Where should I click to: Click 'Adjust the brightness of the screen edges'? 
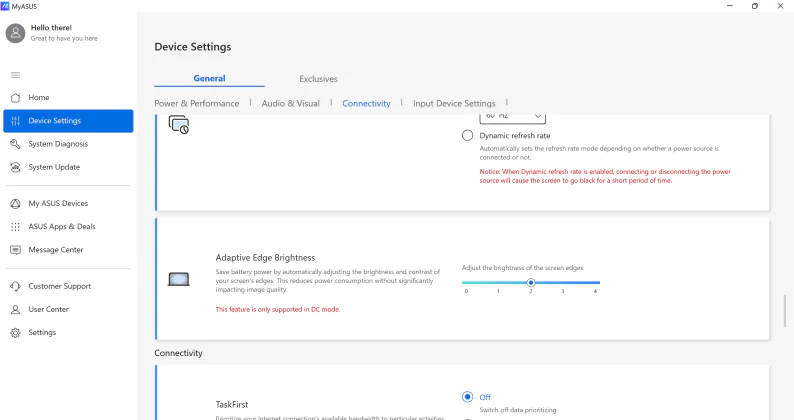[522, 268]
